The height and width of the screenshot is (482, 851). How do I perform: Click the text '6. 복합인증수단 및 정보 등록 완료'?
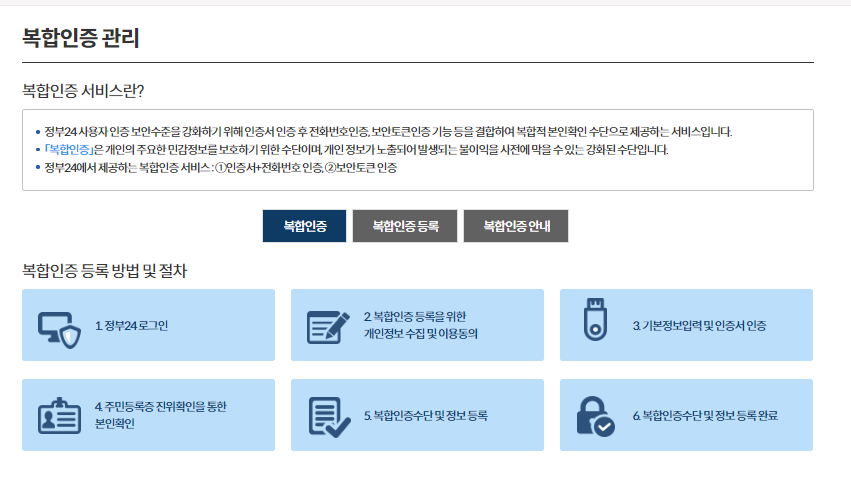pos(705,416)
